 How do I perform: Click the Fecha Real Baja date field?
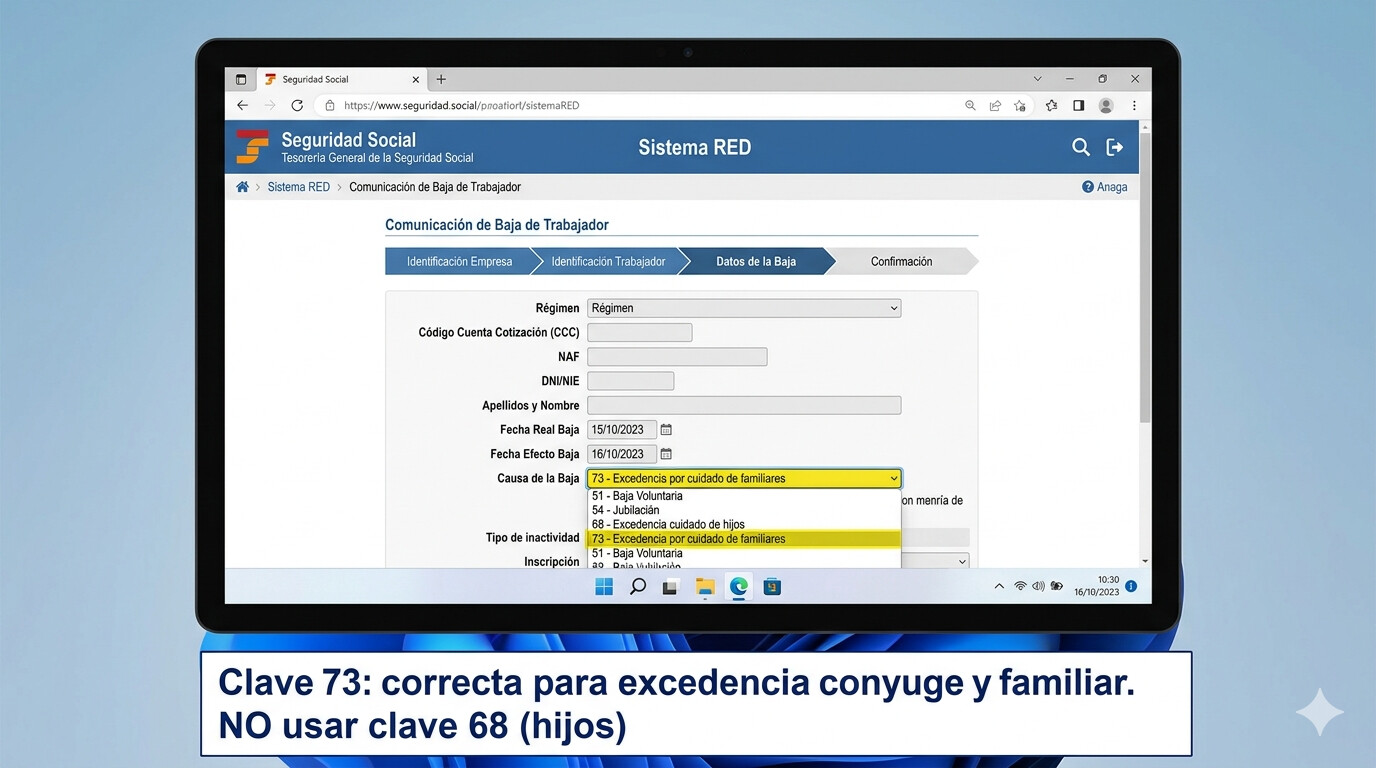[x=622, y=430]
